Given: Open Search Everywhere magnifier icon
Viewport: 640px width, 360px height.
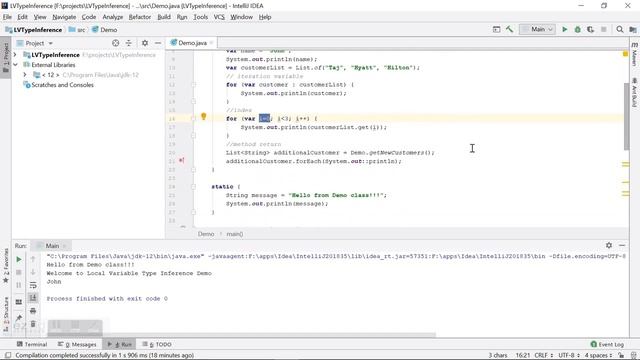Looking at the screenshot, I should pyautogui.click(x=620, y=29).
